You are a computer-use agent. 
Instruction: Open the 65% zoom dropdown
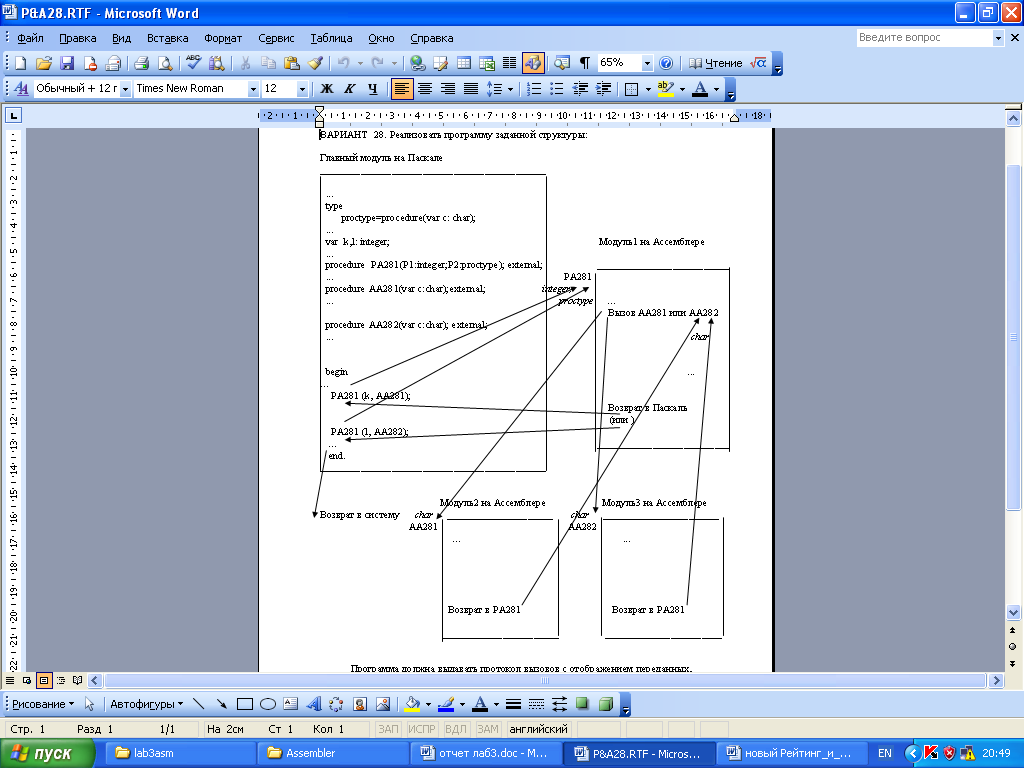[647, 63]
